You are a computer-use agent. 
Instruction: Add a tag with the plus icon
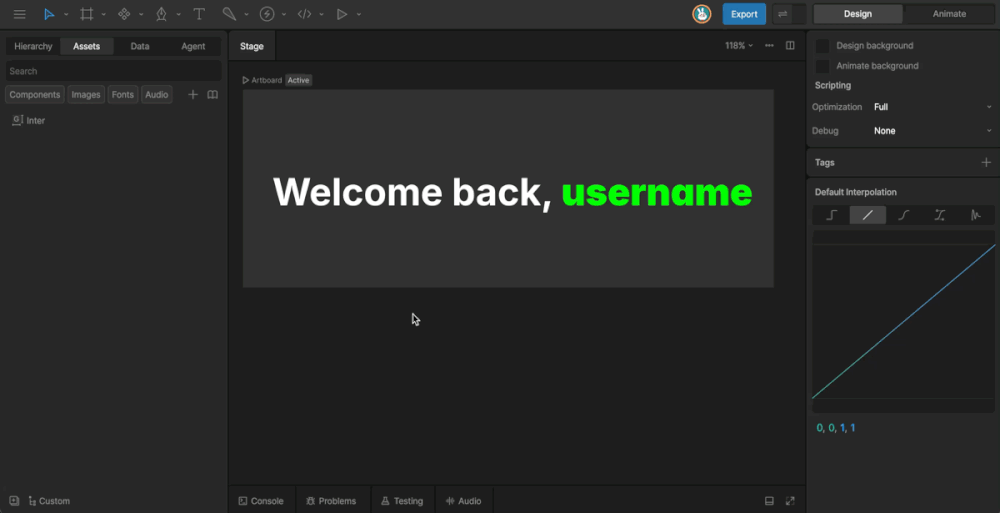point(986,163)
